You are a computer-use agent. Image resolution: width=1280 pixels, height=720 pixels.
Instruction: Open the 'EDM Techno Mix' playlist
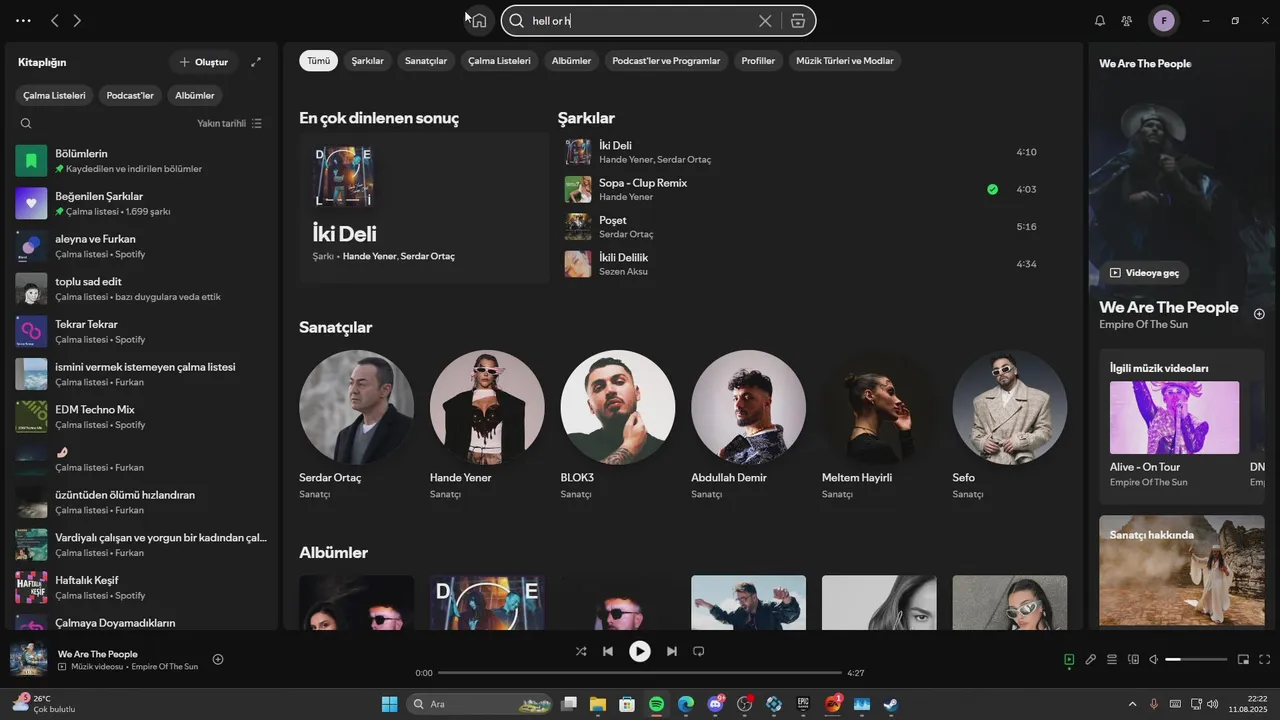click(x=141, y=416)
